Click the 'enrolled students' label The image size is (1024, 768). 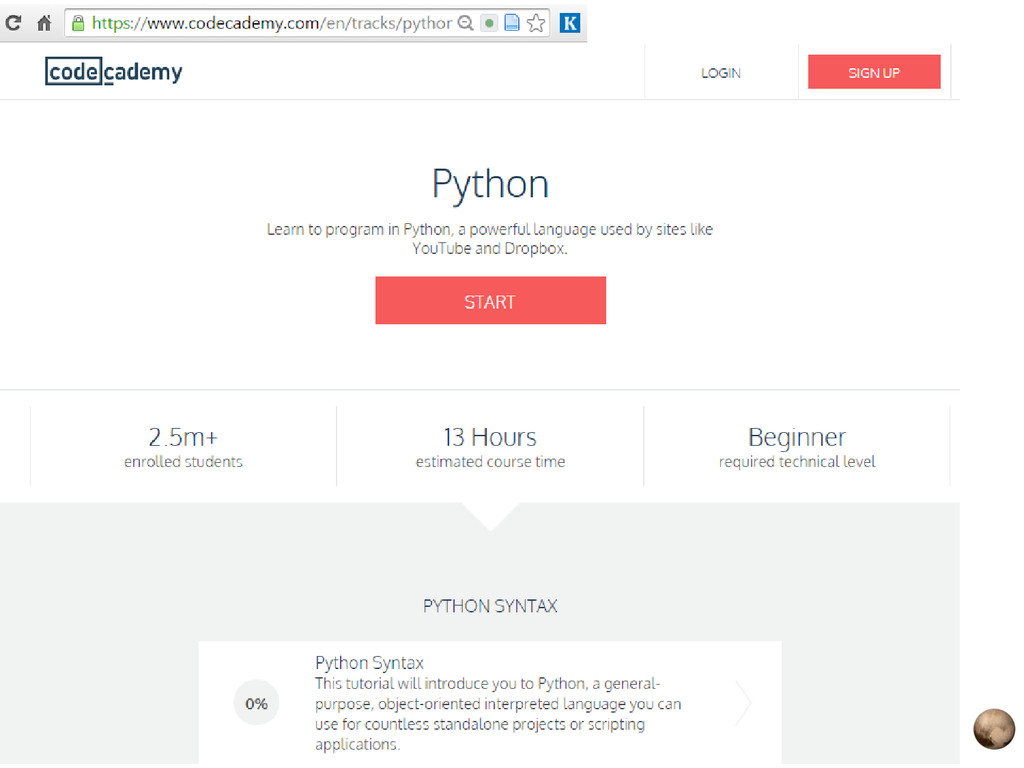tap(184, 462)
